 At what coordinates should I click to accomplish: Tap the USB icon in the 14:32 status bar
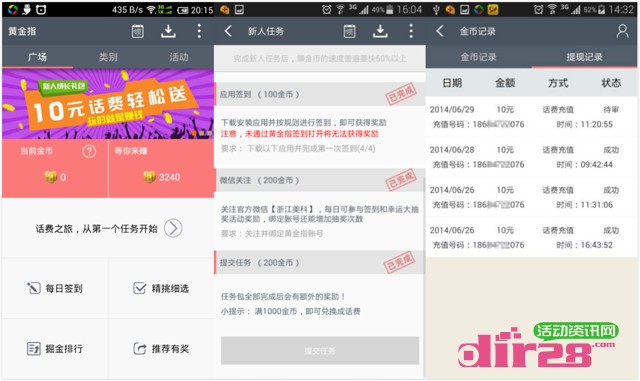(x=436, y=9)
